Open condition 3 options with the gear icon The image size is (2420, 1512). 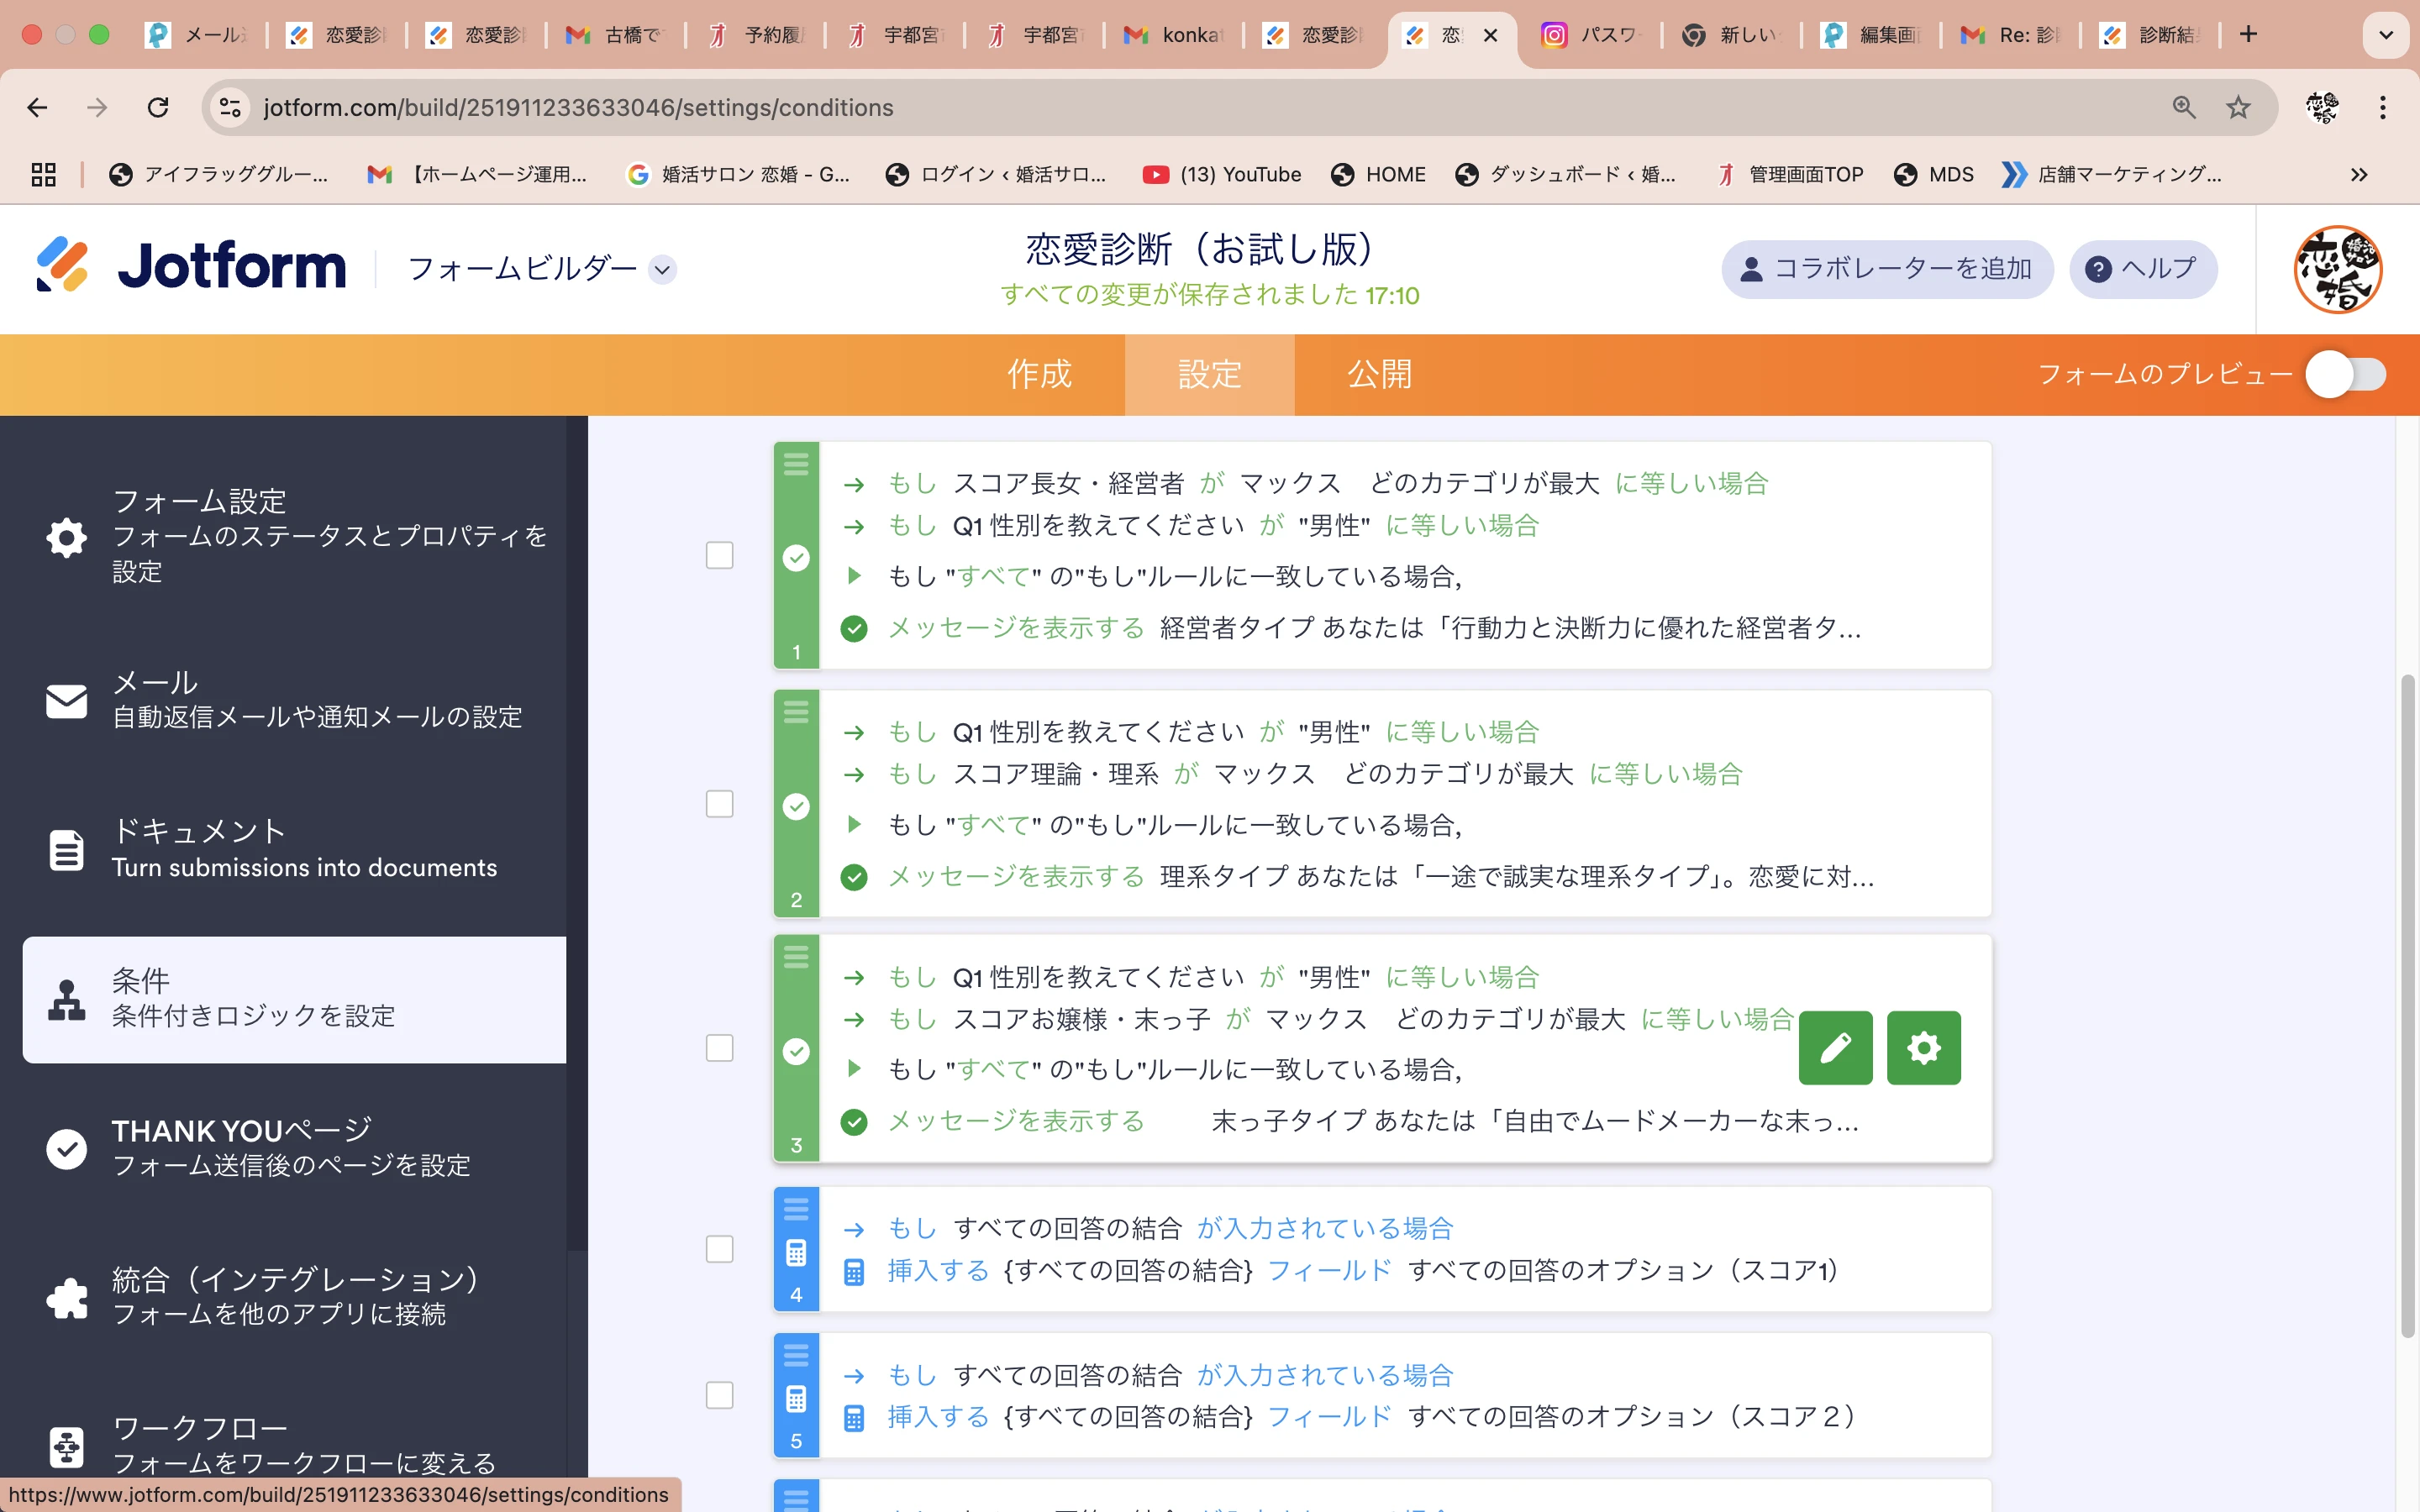pyautogui.click(x=1923, y=1048)
